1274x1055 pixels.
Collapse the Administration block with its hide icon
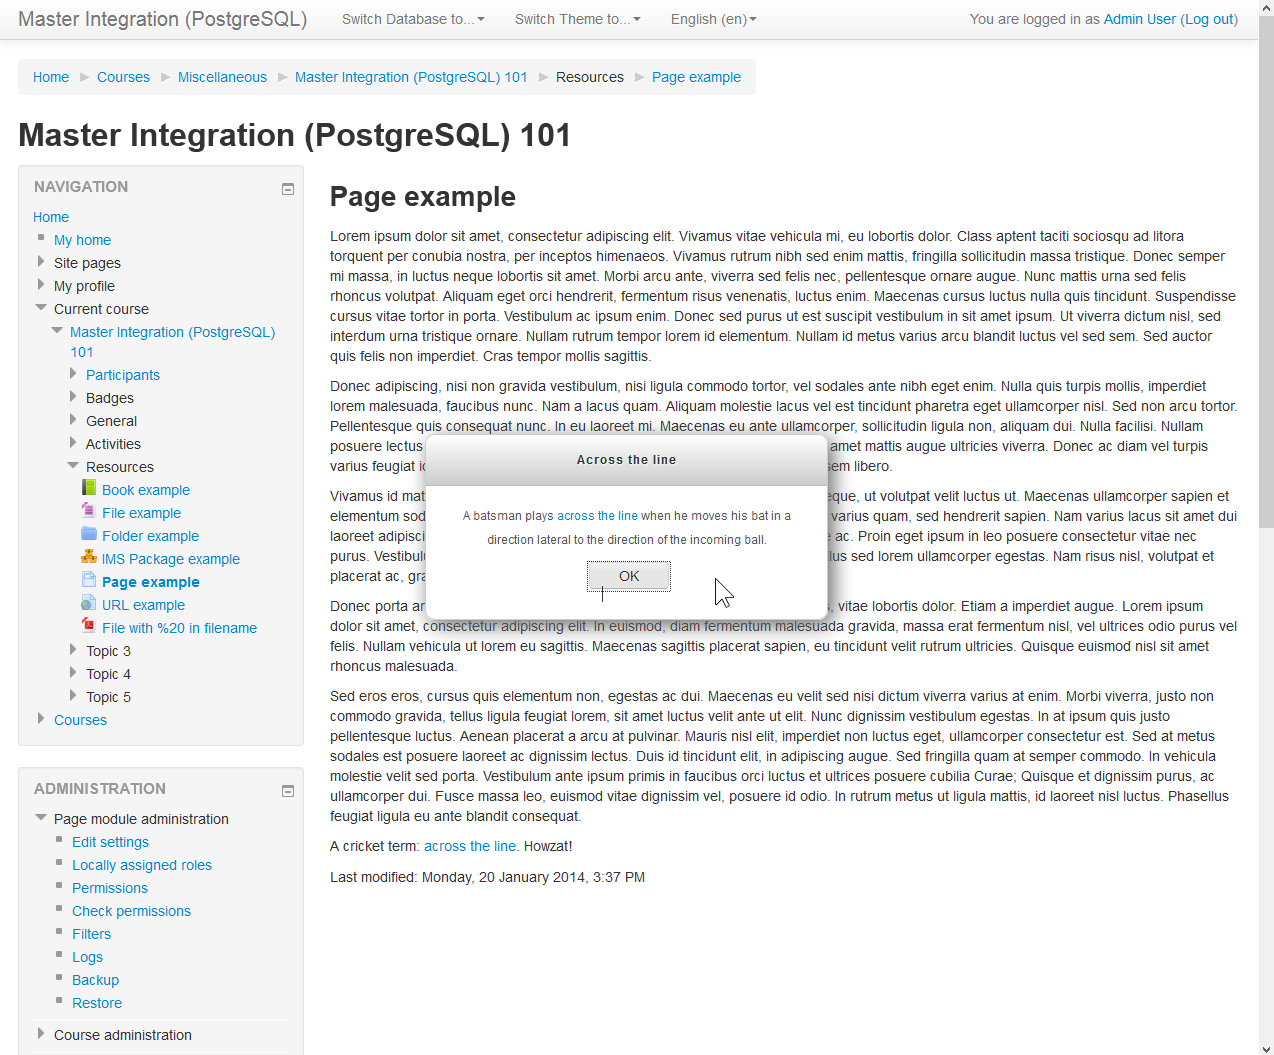pos(288,791)
